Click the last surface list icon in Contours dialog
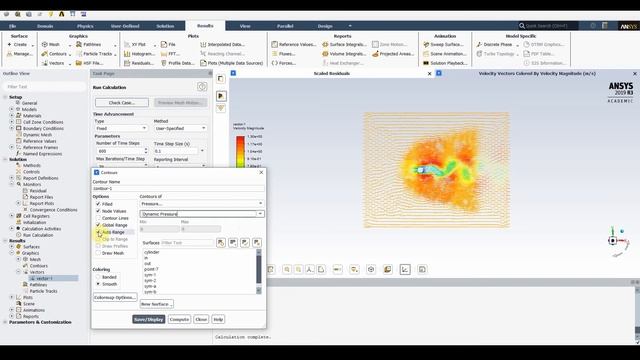 257,243
